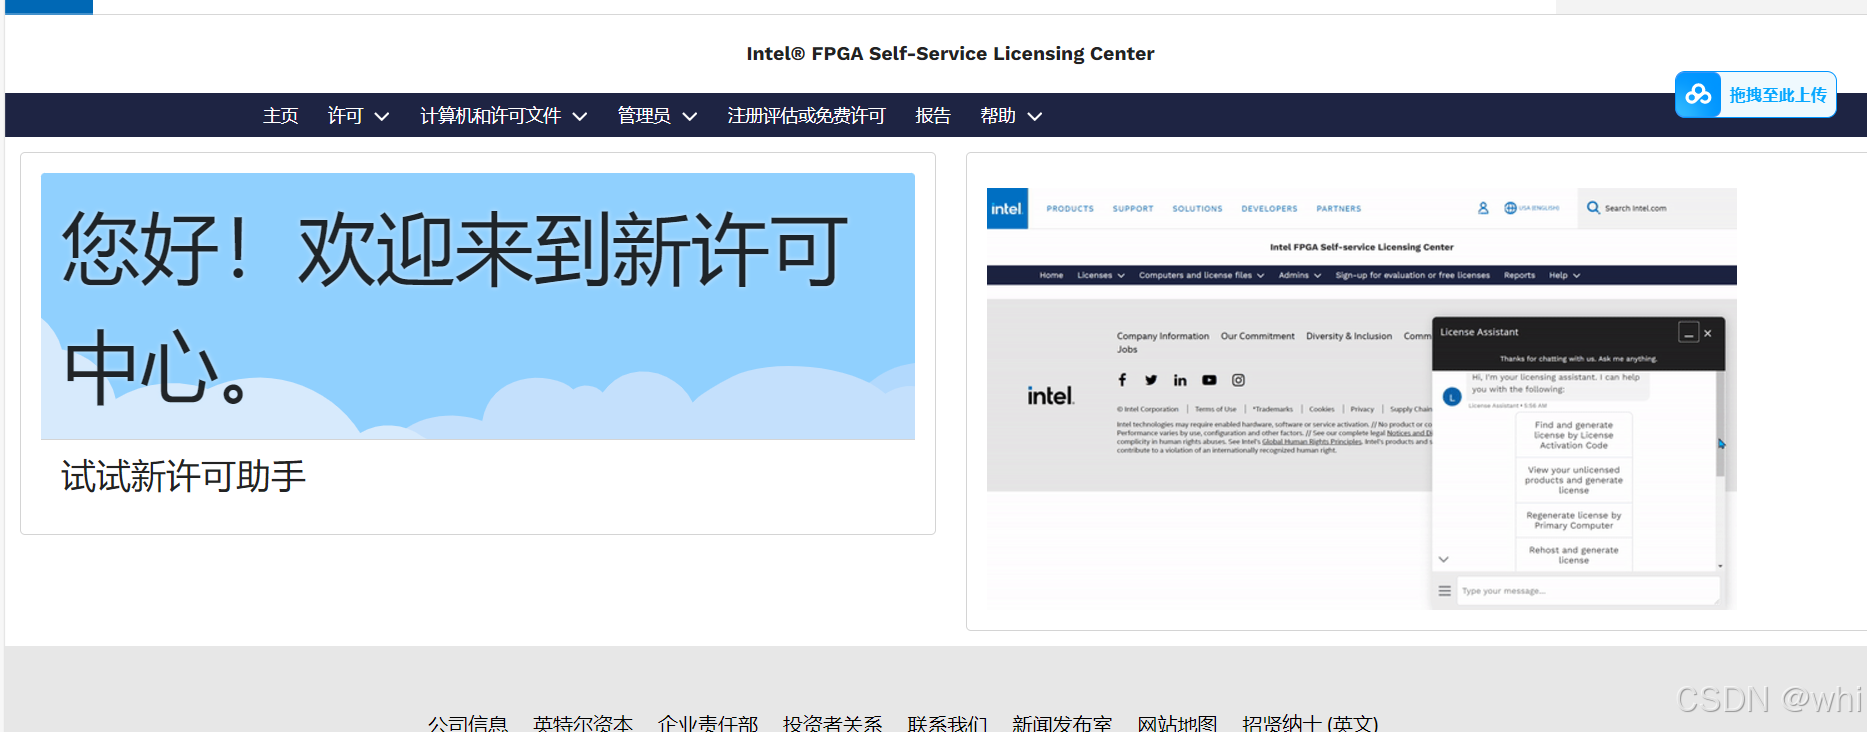
Task: Click the Intel FPGA Self-Service Licensing Center title
Action: pyautogui.click(x=950, y=54)
